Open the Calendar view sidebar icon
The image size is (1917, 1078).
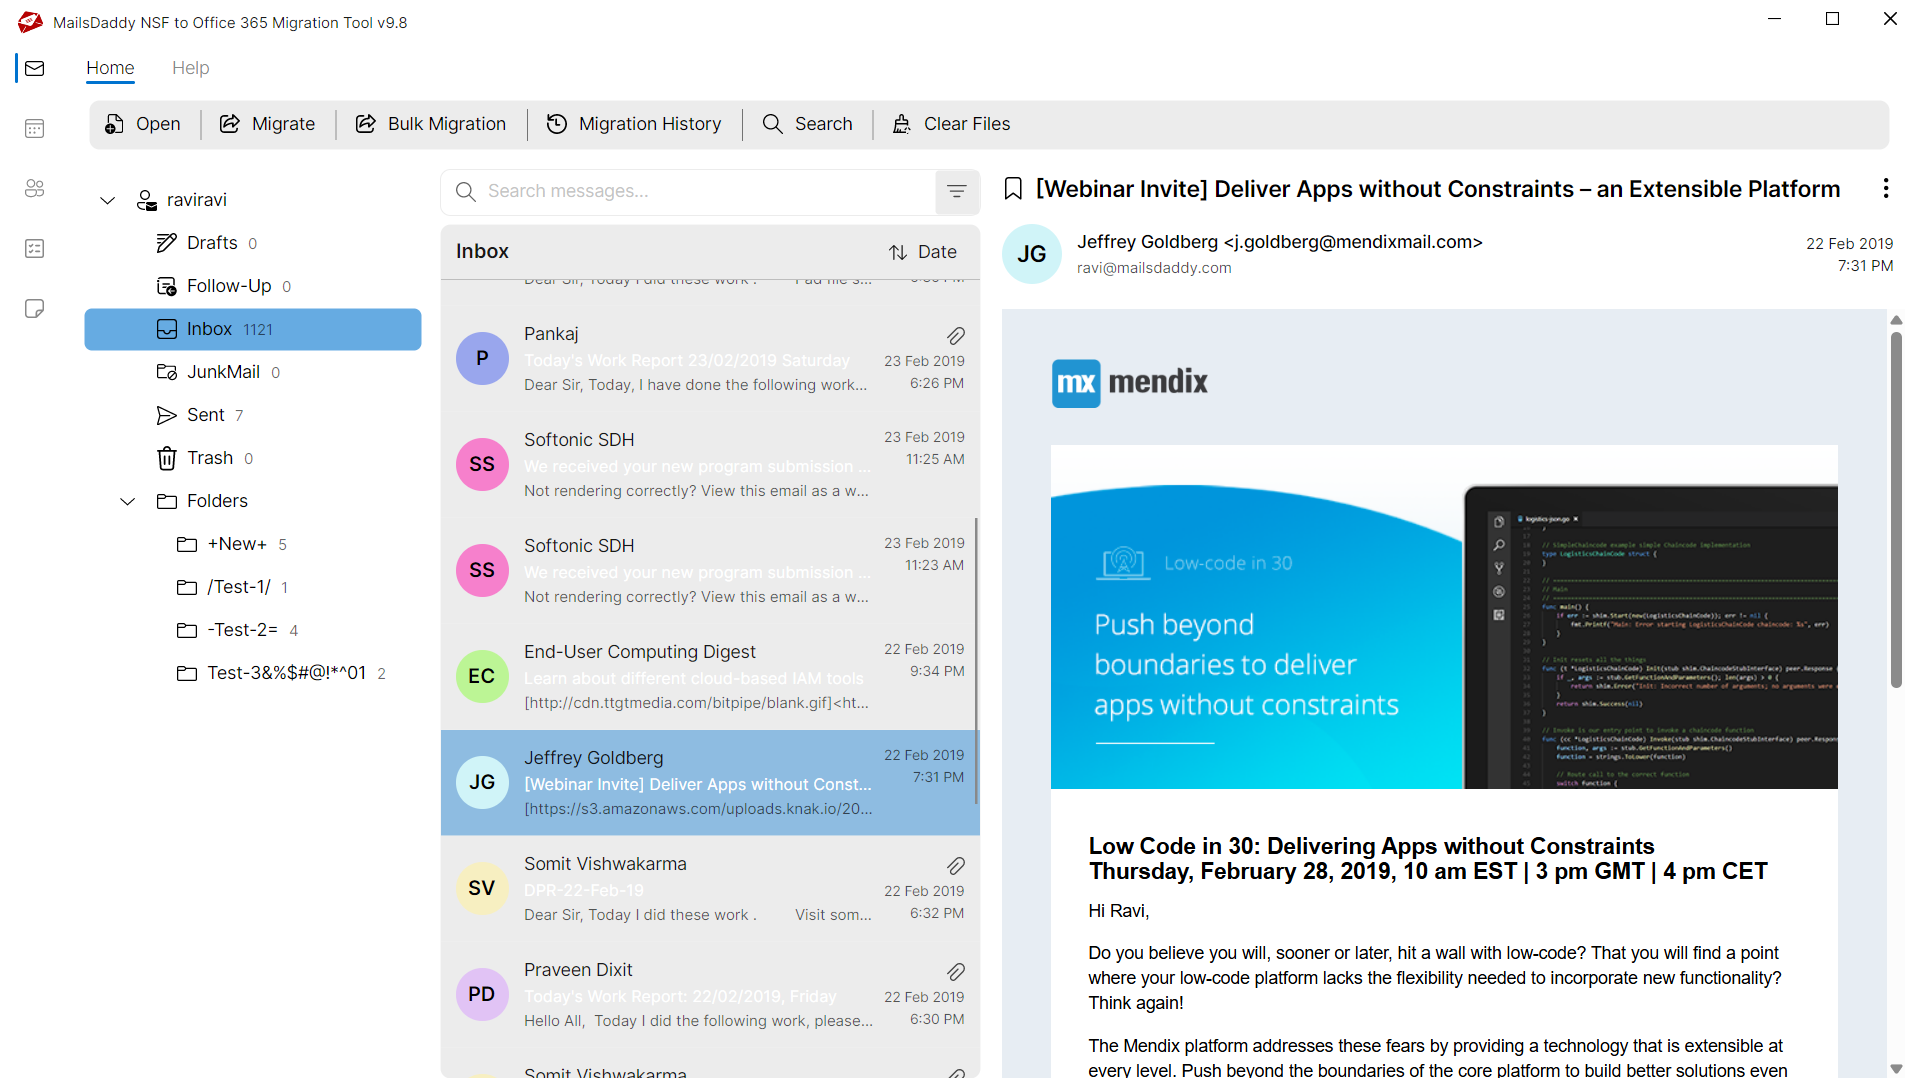click(x=35, y=128)
